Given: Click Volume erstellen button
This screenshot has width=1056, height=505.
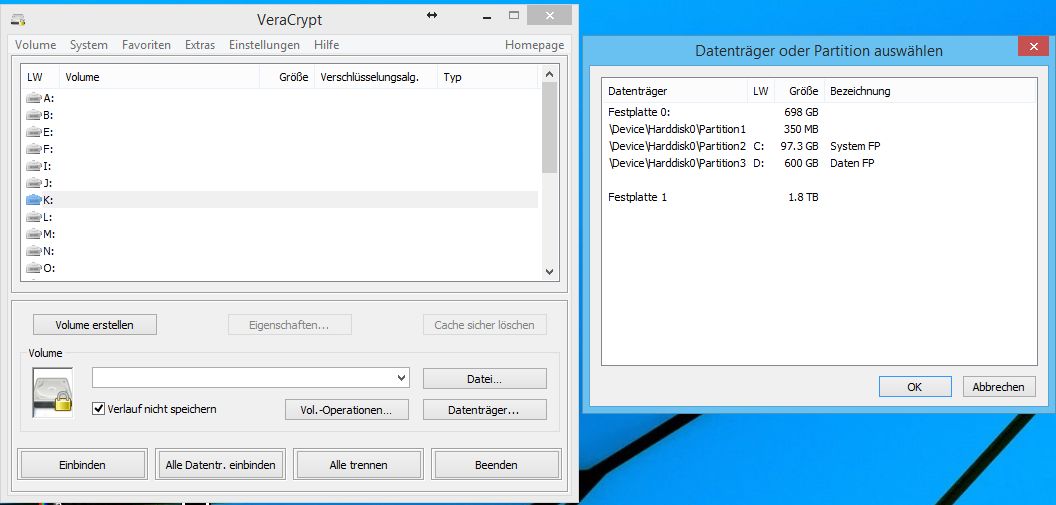Looking at the screenshot, I should click(95, 325).
